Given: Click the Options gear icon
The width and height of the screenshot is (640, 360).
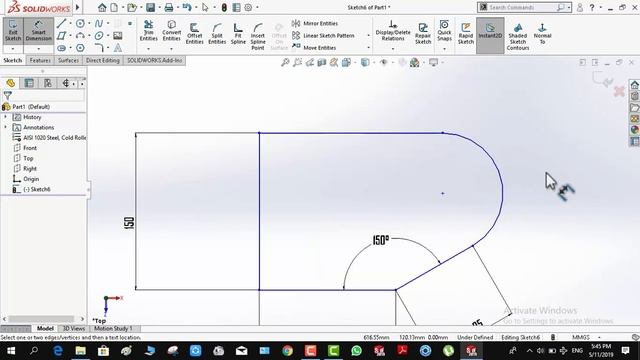Looking at the screenshot, I should click(248, 7).
